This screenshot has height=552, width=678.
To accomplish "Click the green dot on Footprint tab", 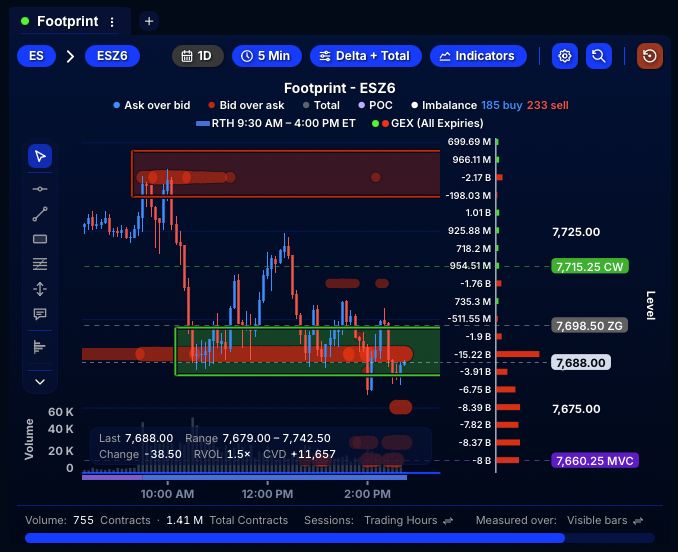I will click(25, 21).
